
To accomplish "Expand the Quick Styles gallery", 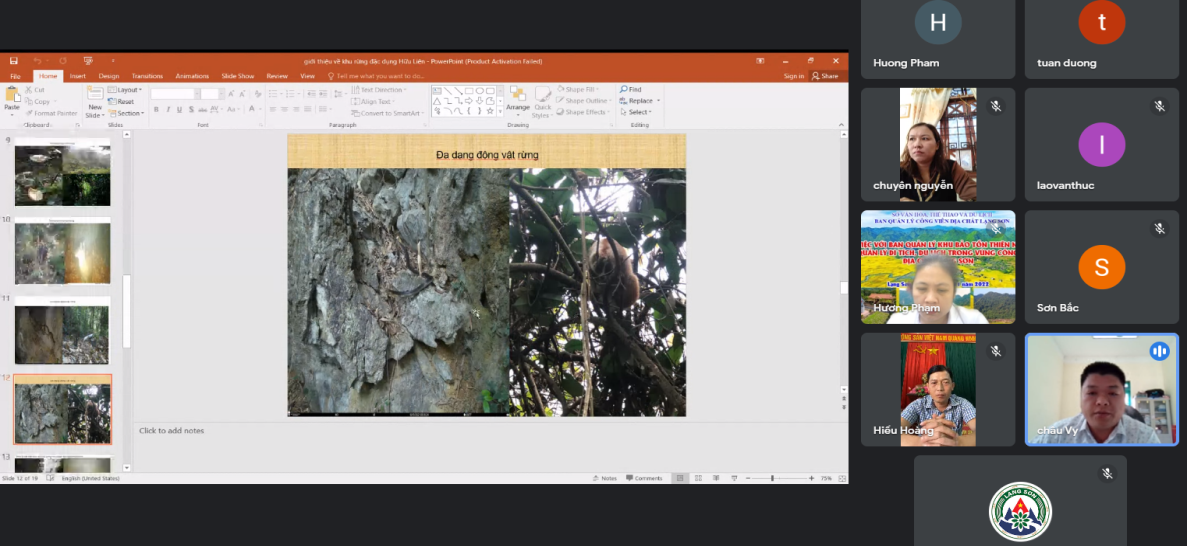I will point(543,101).
